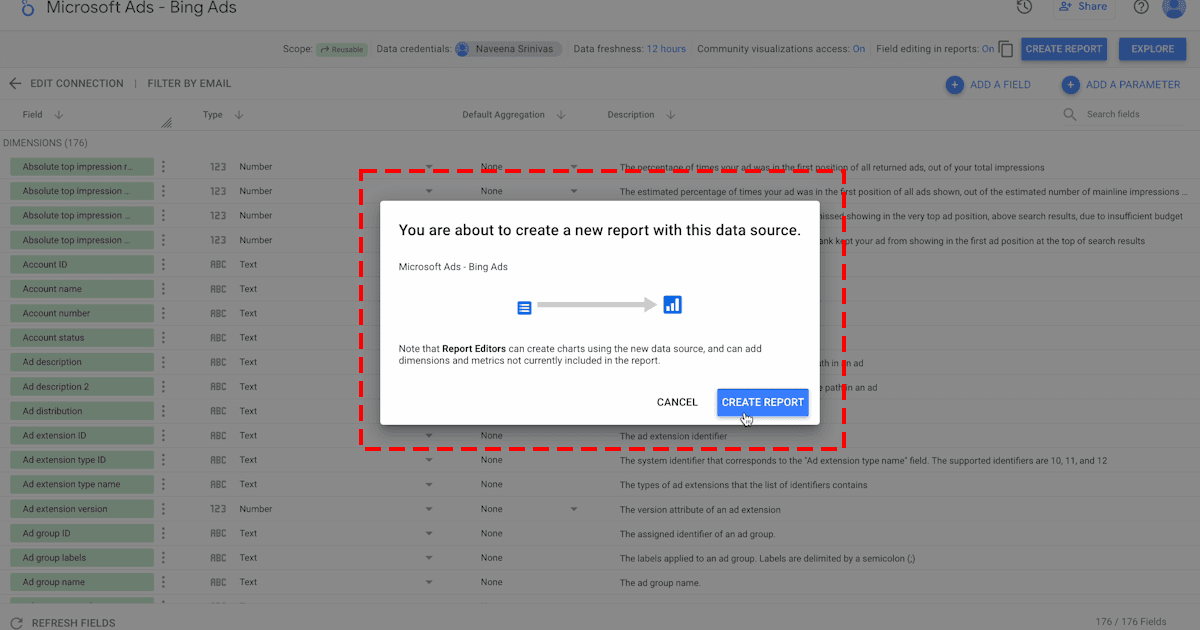The width and height of the screenshot is (1200, 630).
Task: Click the plus icon for Add a Parameter
Action: click(1071, 85)
